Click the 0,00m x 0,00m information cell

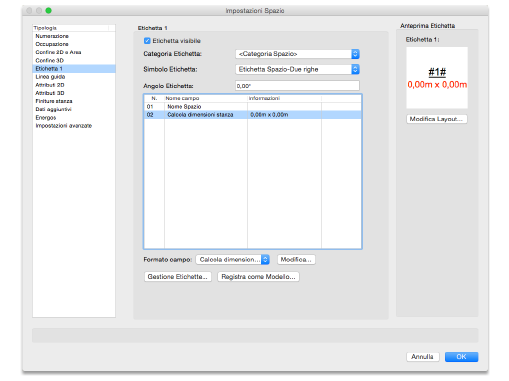click(x=284, y=115)
